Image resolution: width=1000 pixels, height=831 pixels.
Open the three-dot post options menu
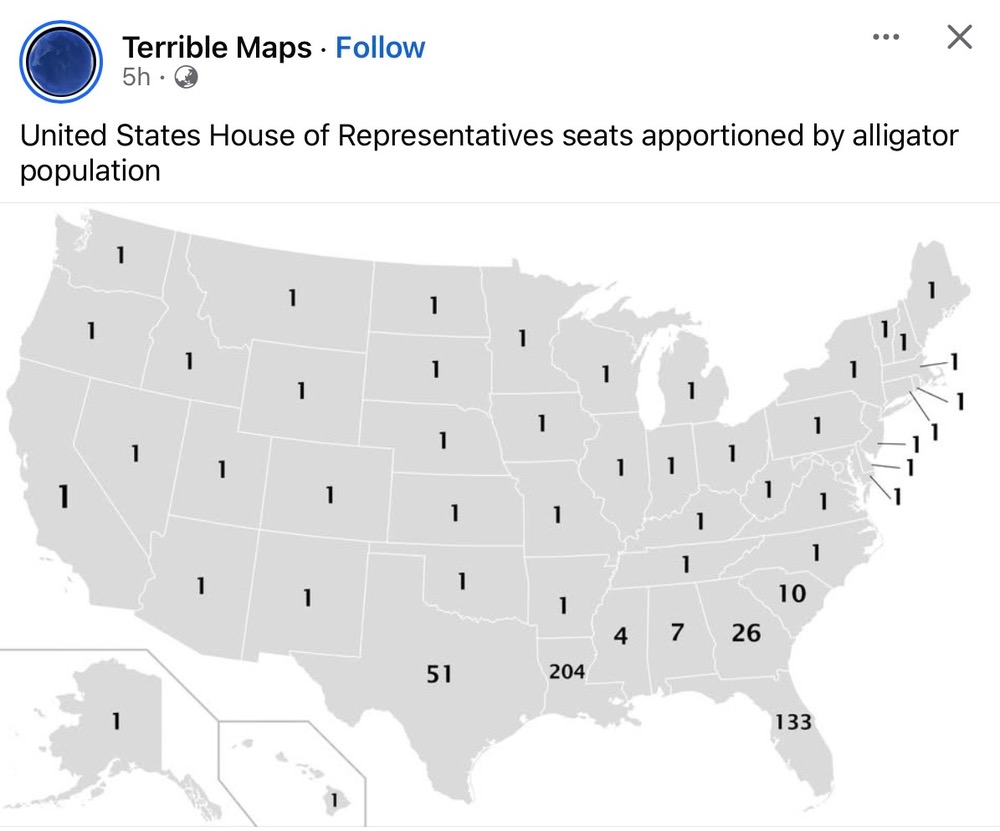pos(886,38)
